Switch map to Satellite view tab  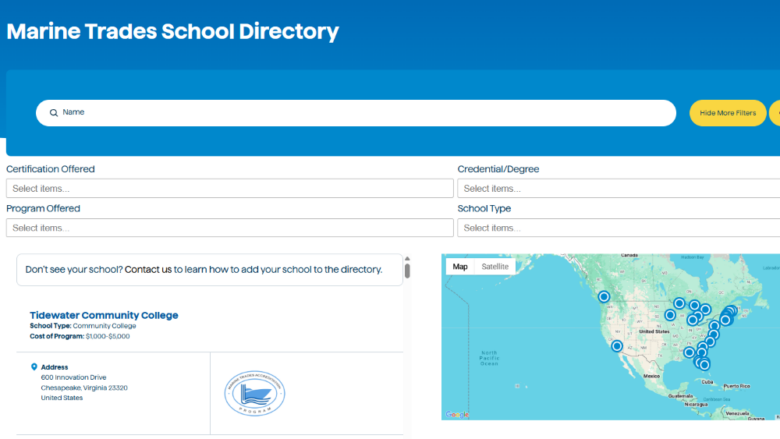[x=495, y=266]
